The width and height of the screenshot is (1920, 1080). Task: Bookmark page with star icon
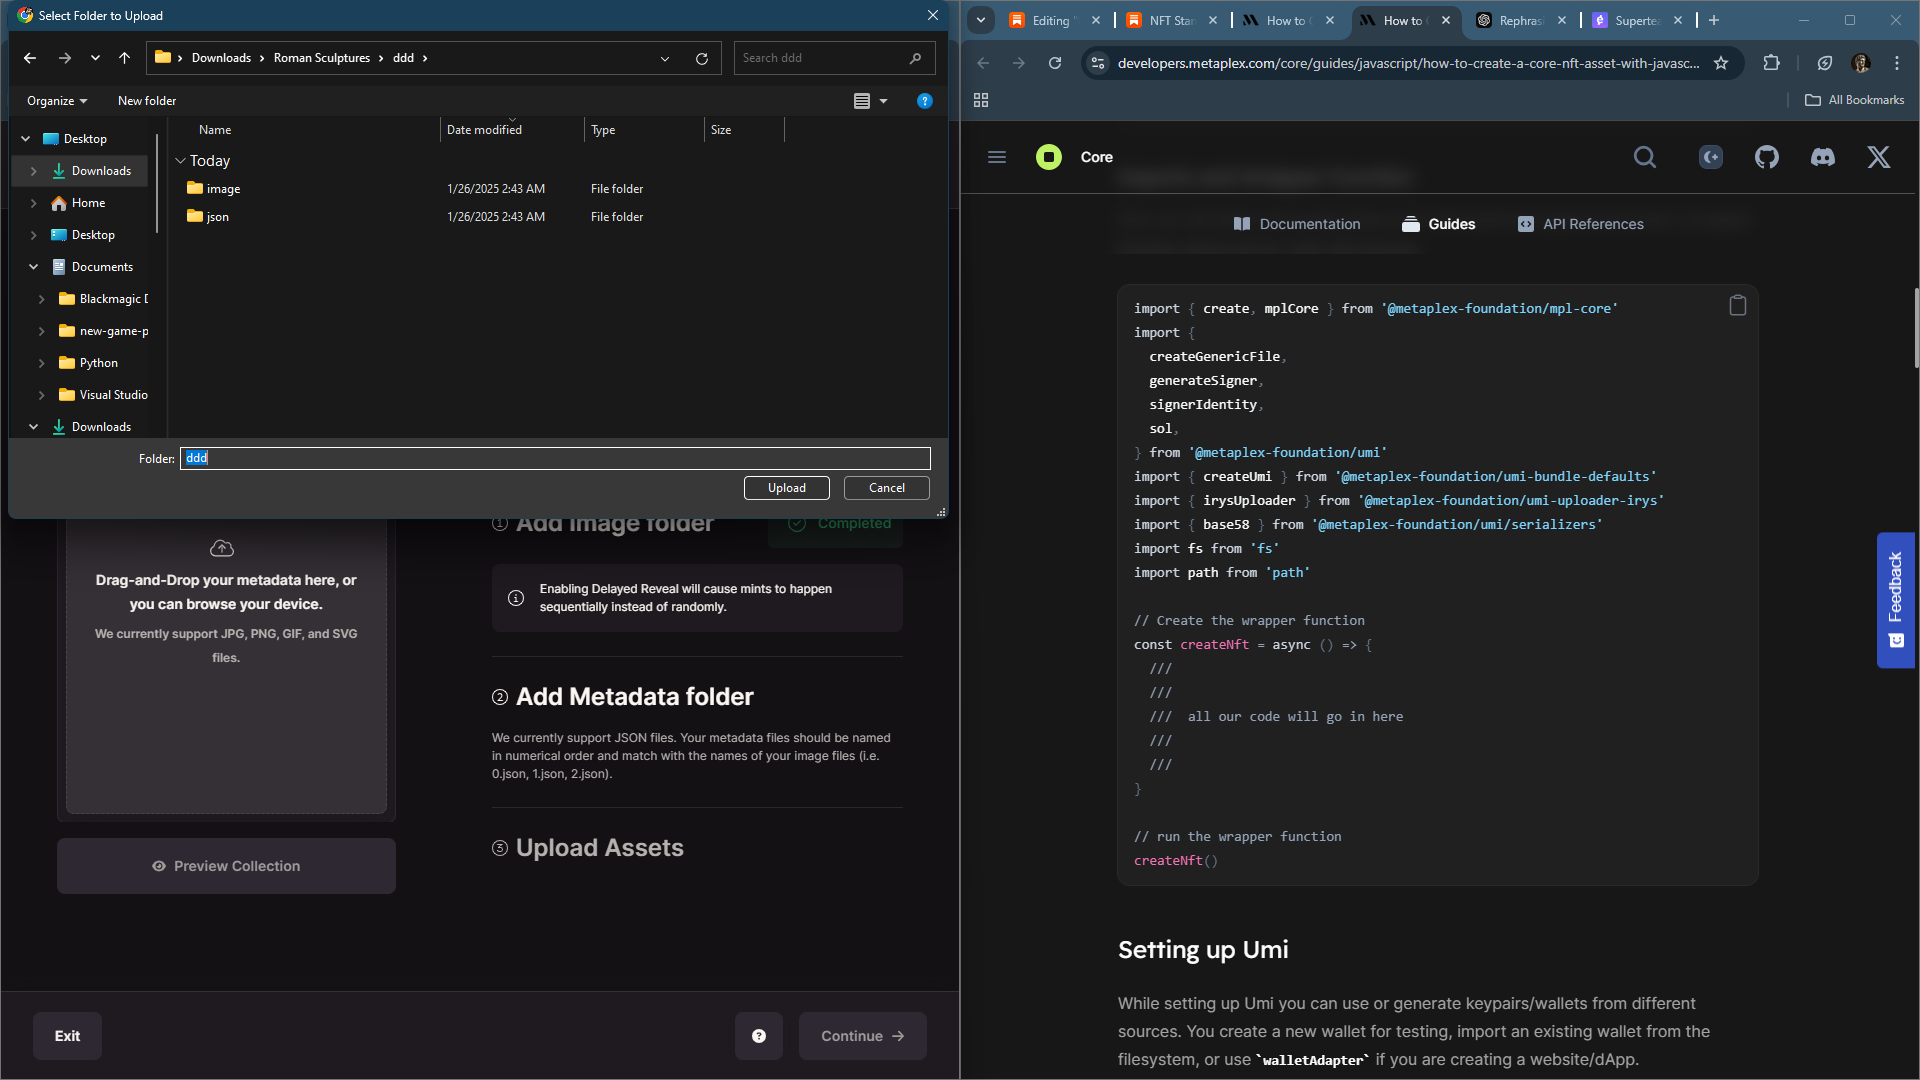pos(1721,63)
